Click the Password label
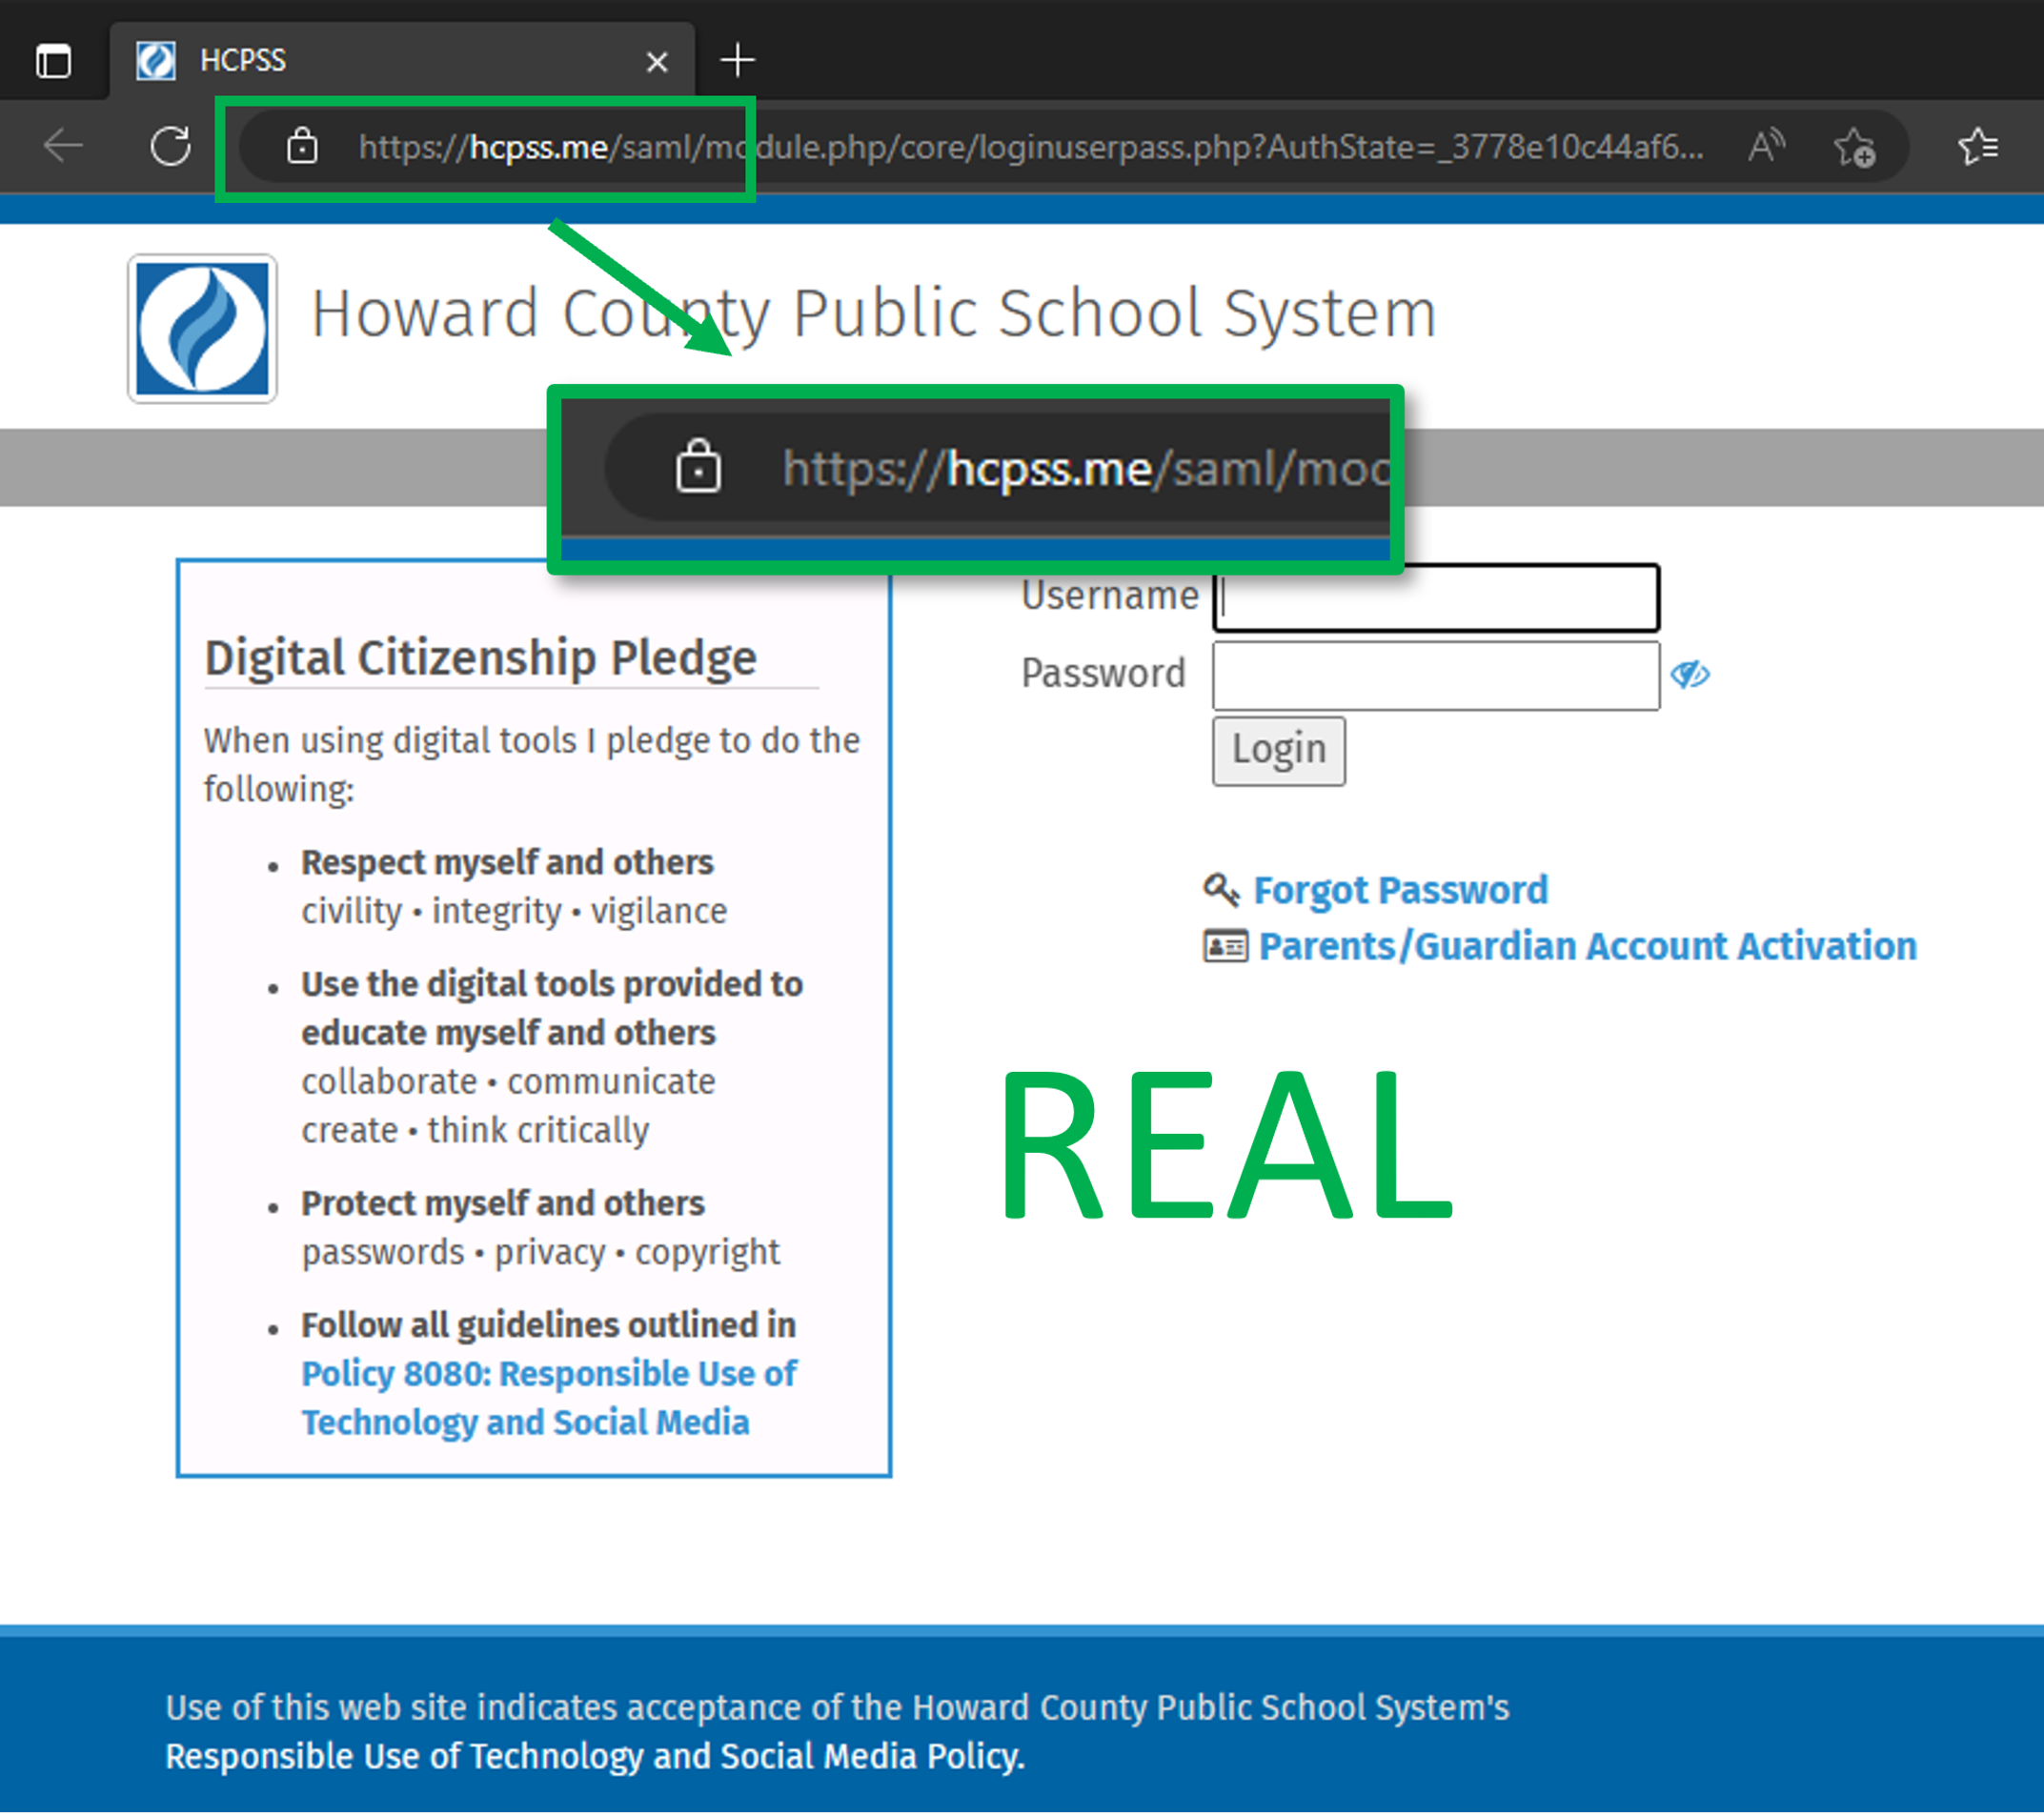 (1103, 673)
